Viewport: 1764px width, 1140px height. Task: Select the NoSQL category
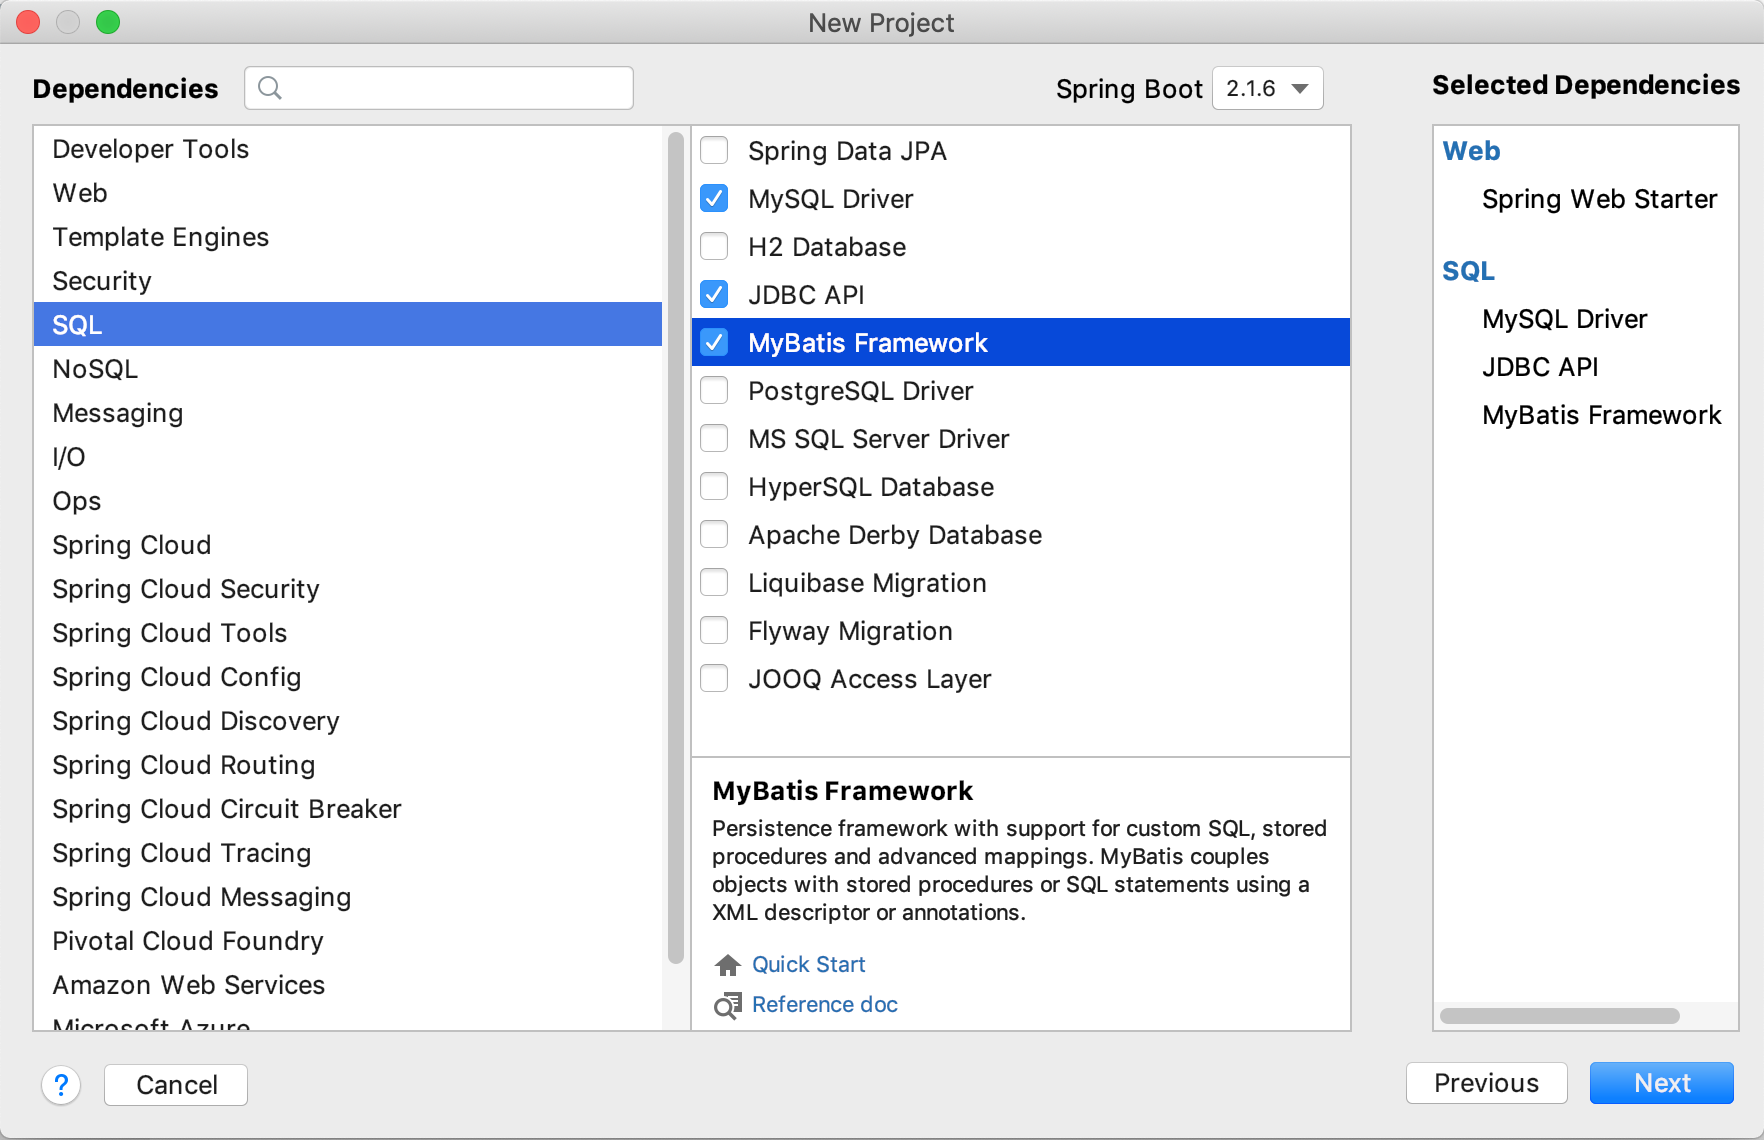(348, 369)
